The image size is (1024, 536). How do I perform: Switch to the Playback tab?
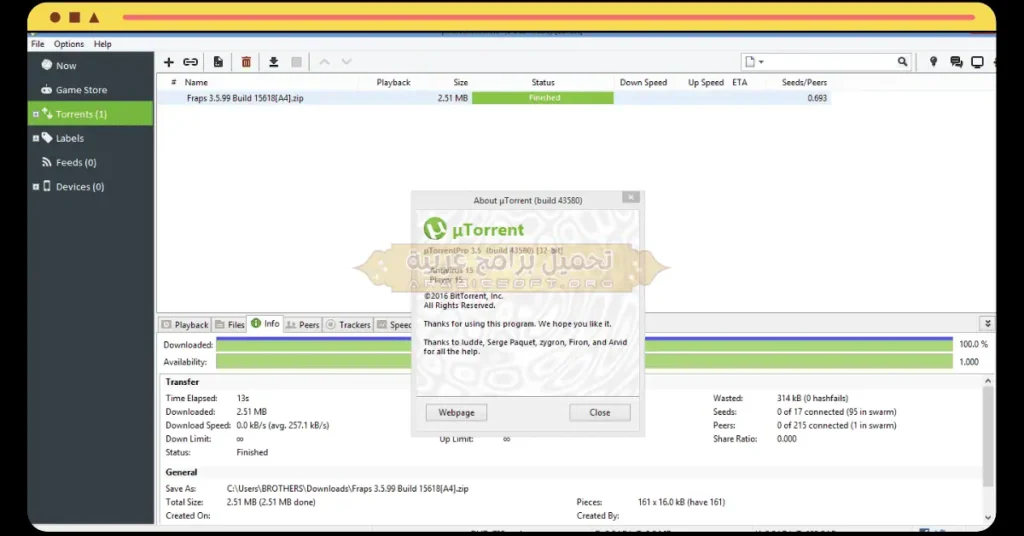point(185,324)
